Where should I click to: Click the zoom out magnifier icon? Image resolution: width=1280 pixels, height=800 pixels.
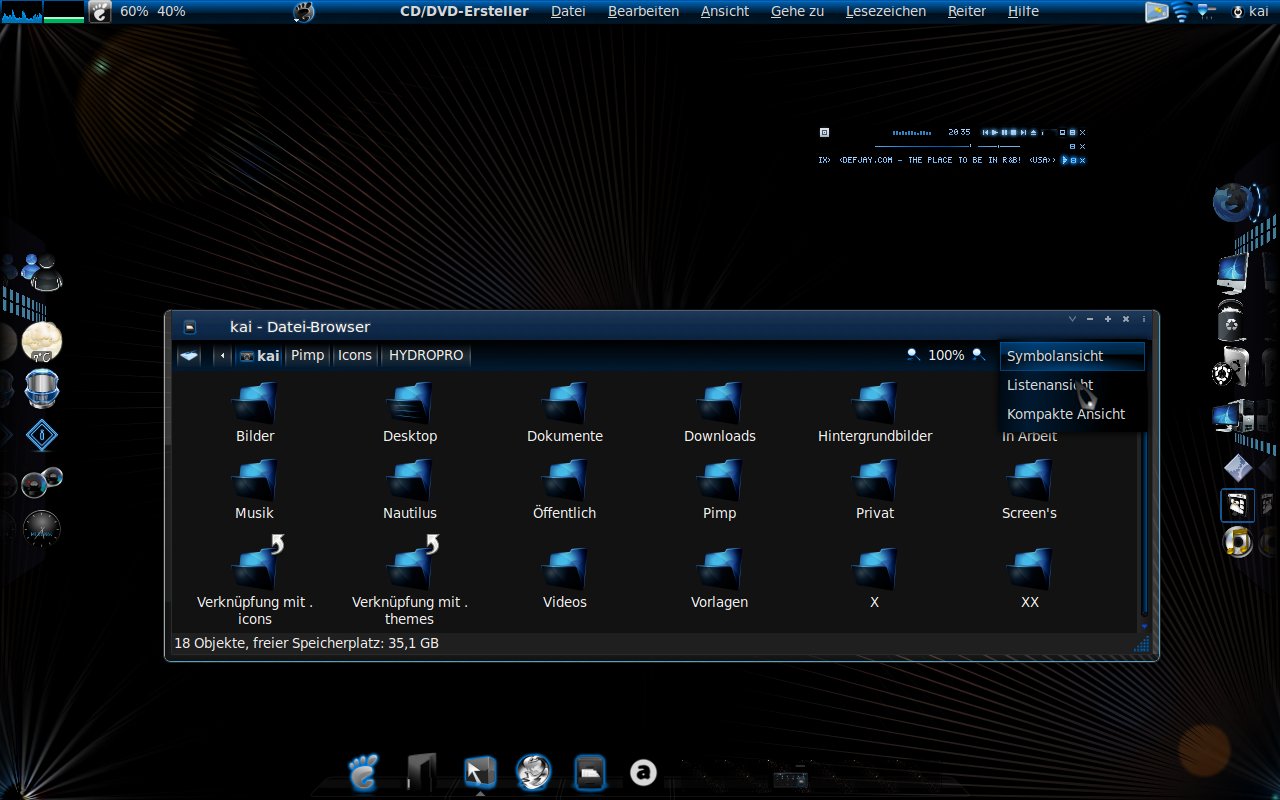[913, 354]
